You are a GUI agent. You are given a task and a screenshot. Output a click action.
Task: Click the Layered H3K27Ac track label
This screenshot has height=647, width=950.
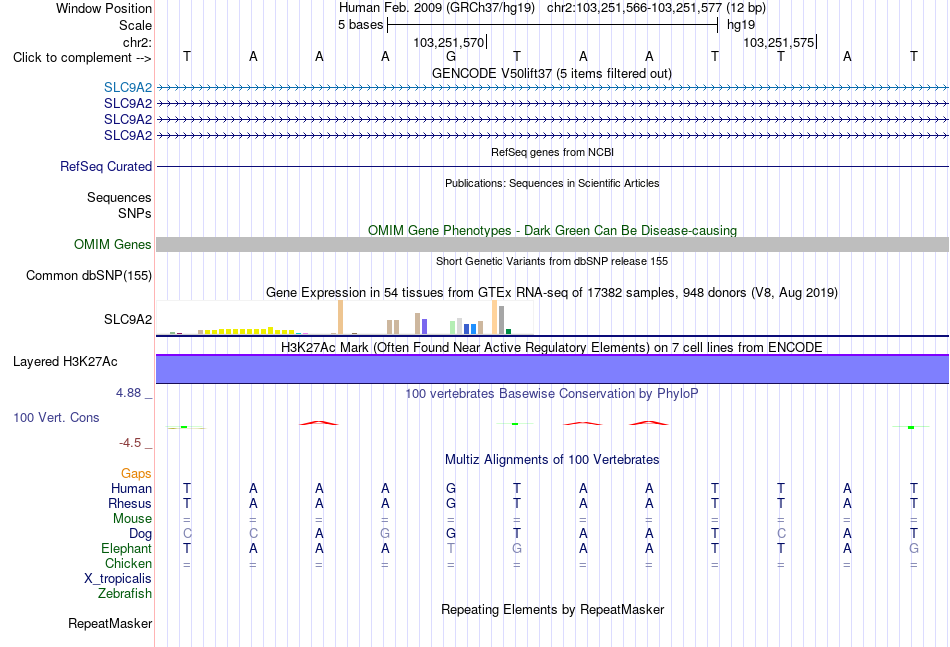(65, 362)
